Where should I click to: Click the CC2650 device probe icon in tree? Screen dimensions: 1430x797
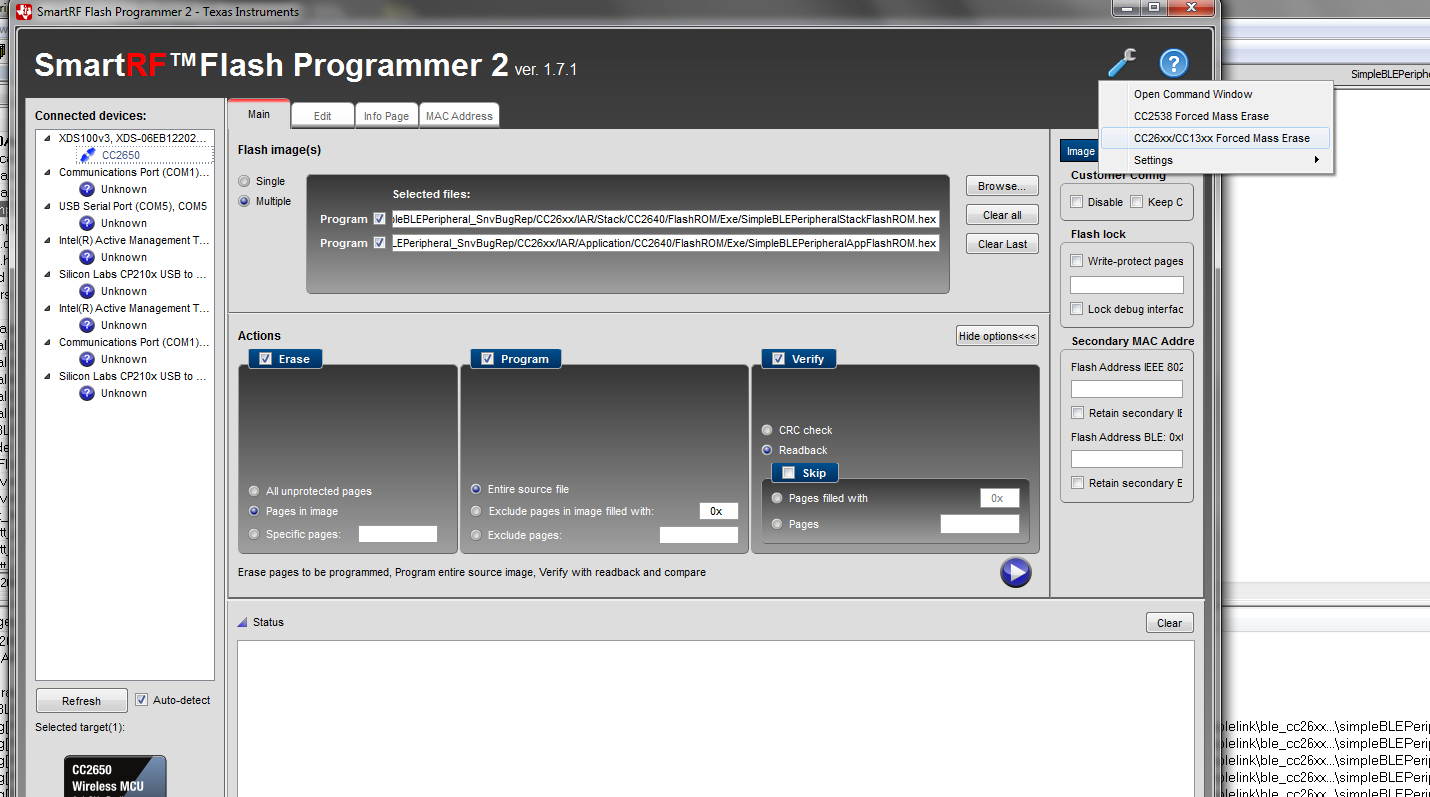click(88, 155)
